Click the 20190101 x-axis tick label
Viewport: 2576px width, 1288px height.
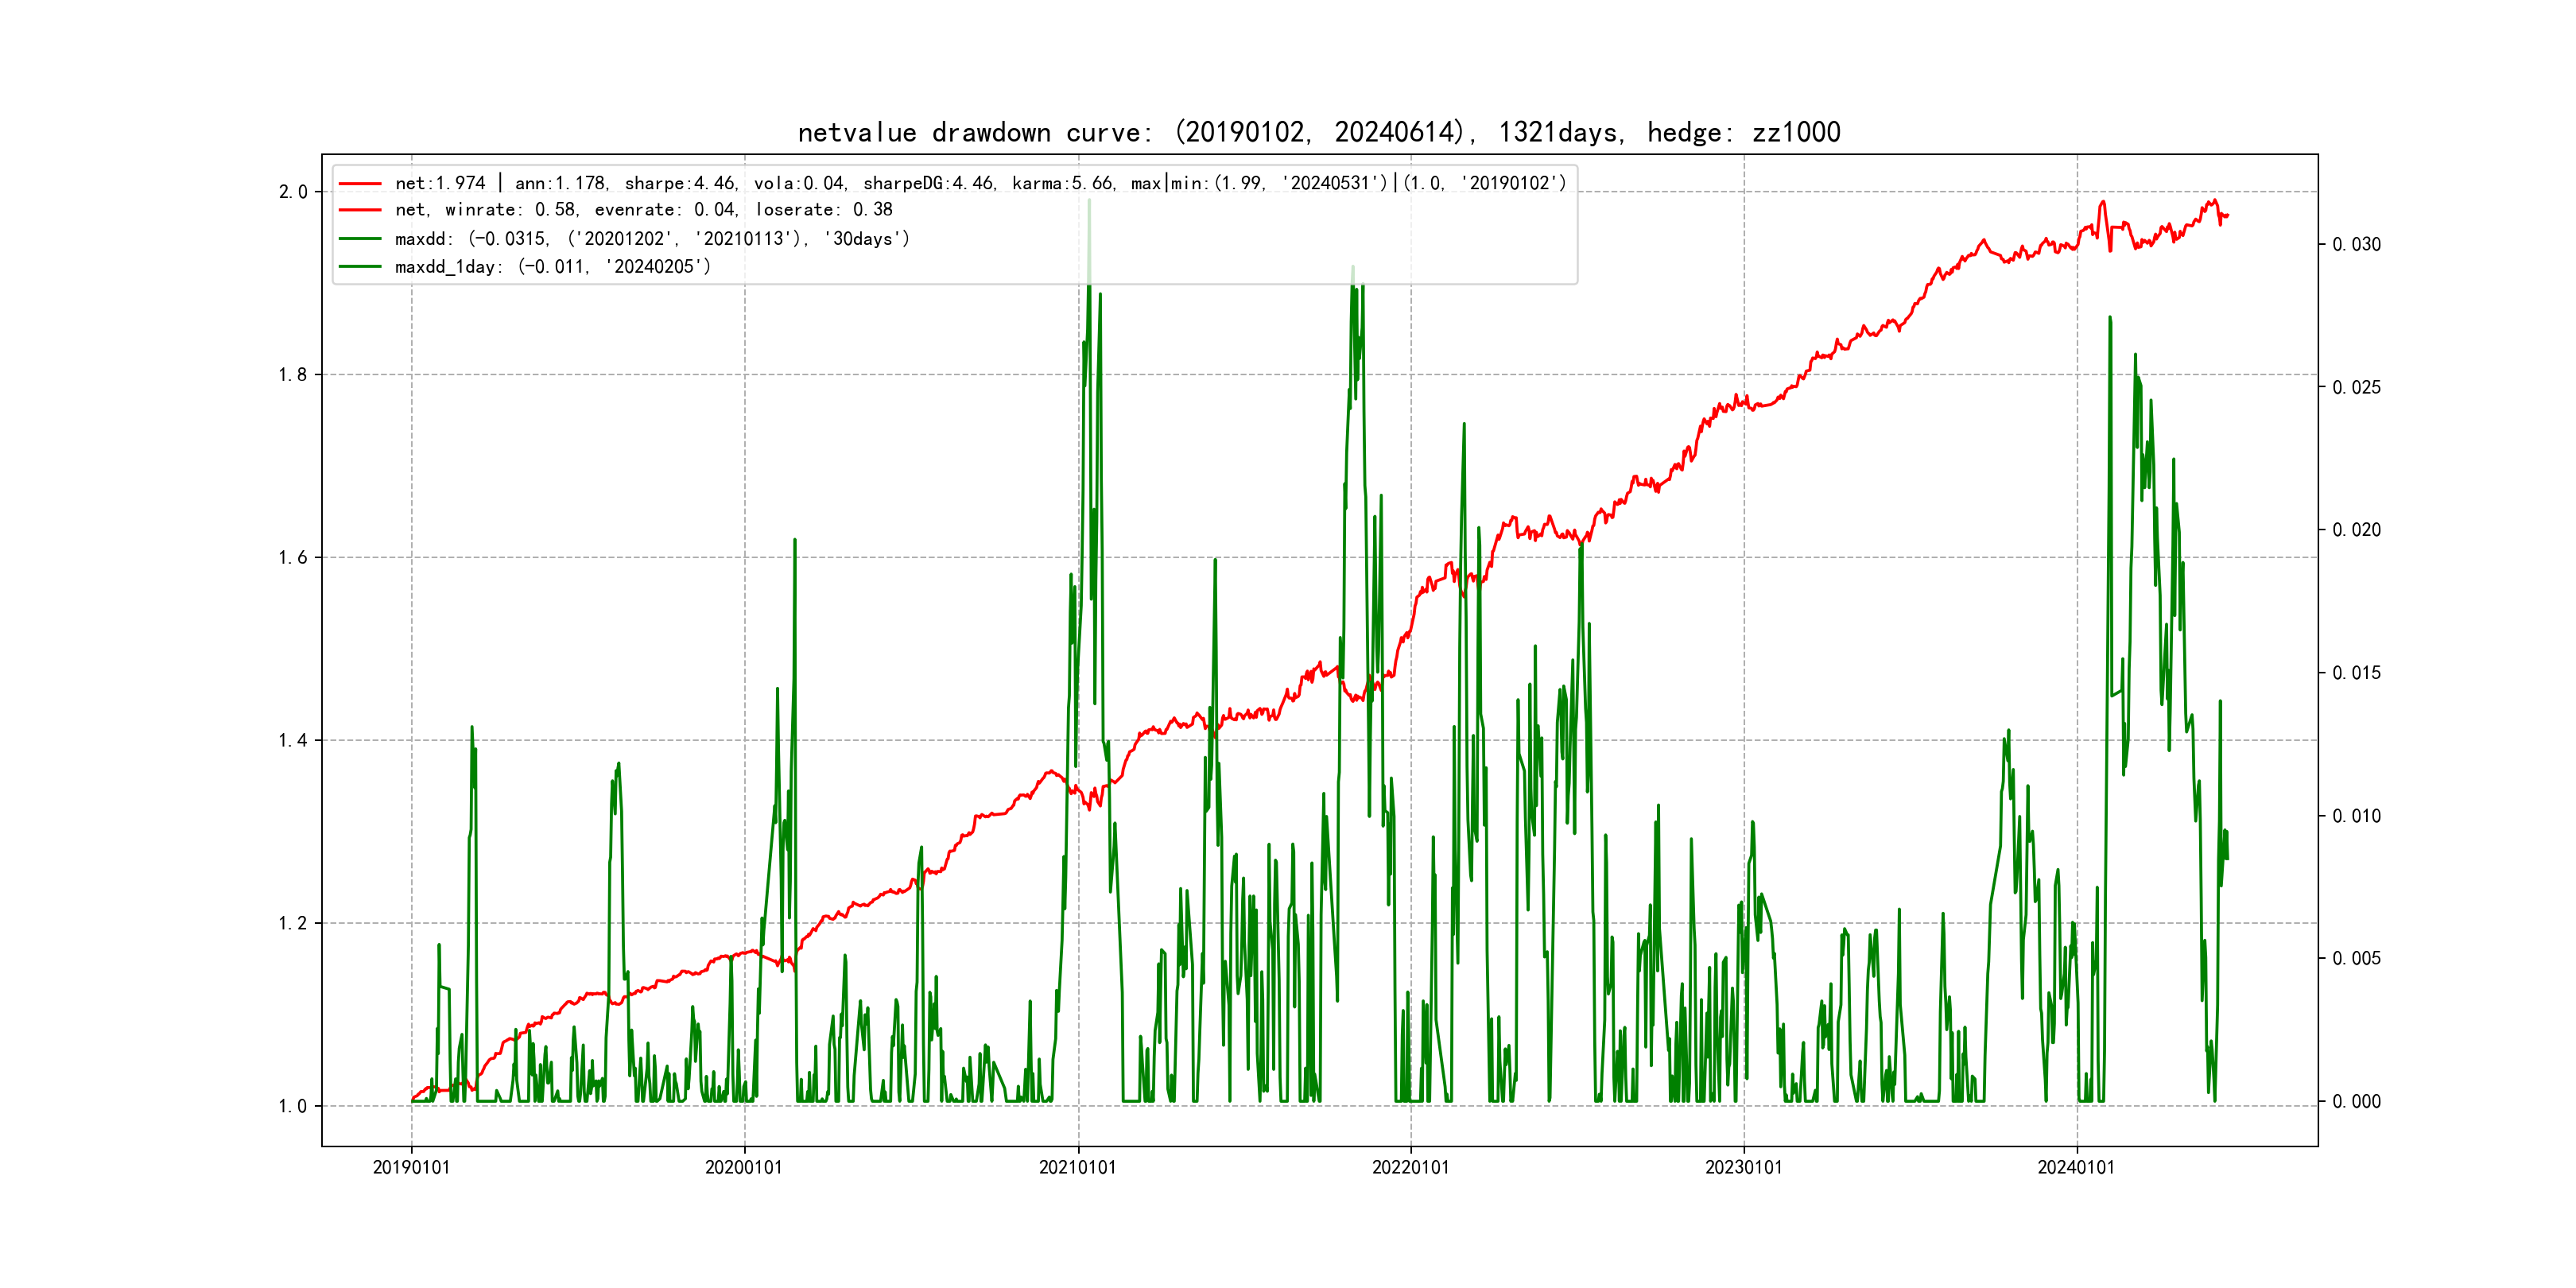tap(411, 1167)
